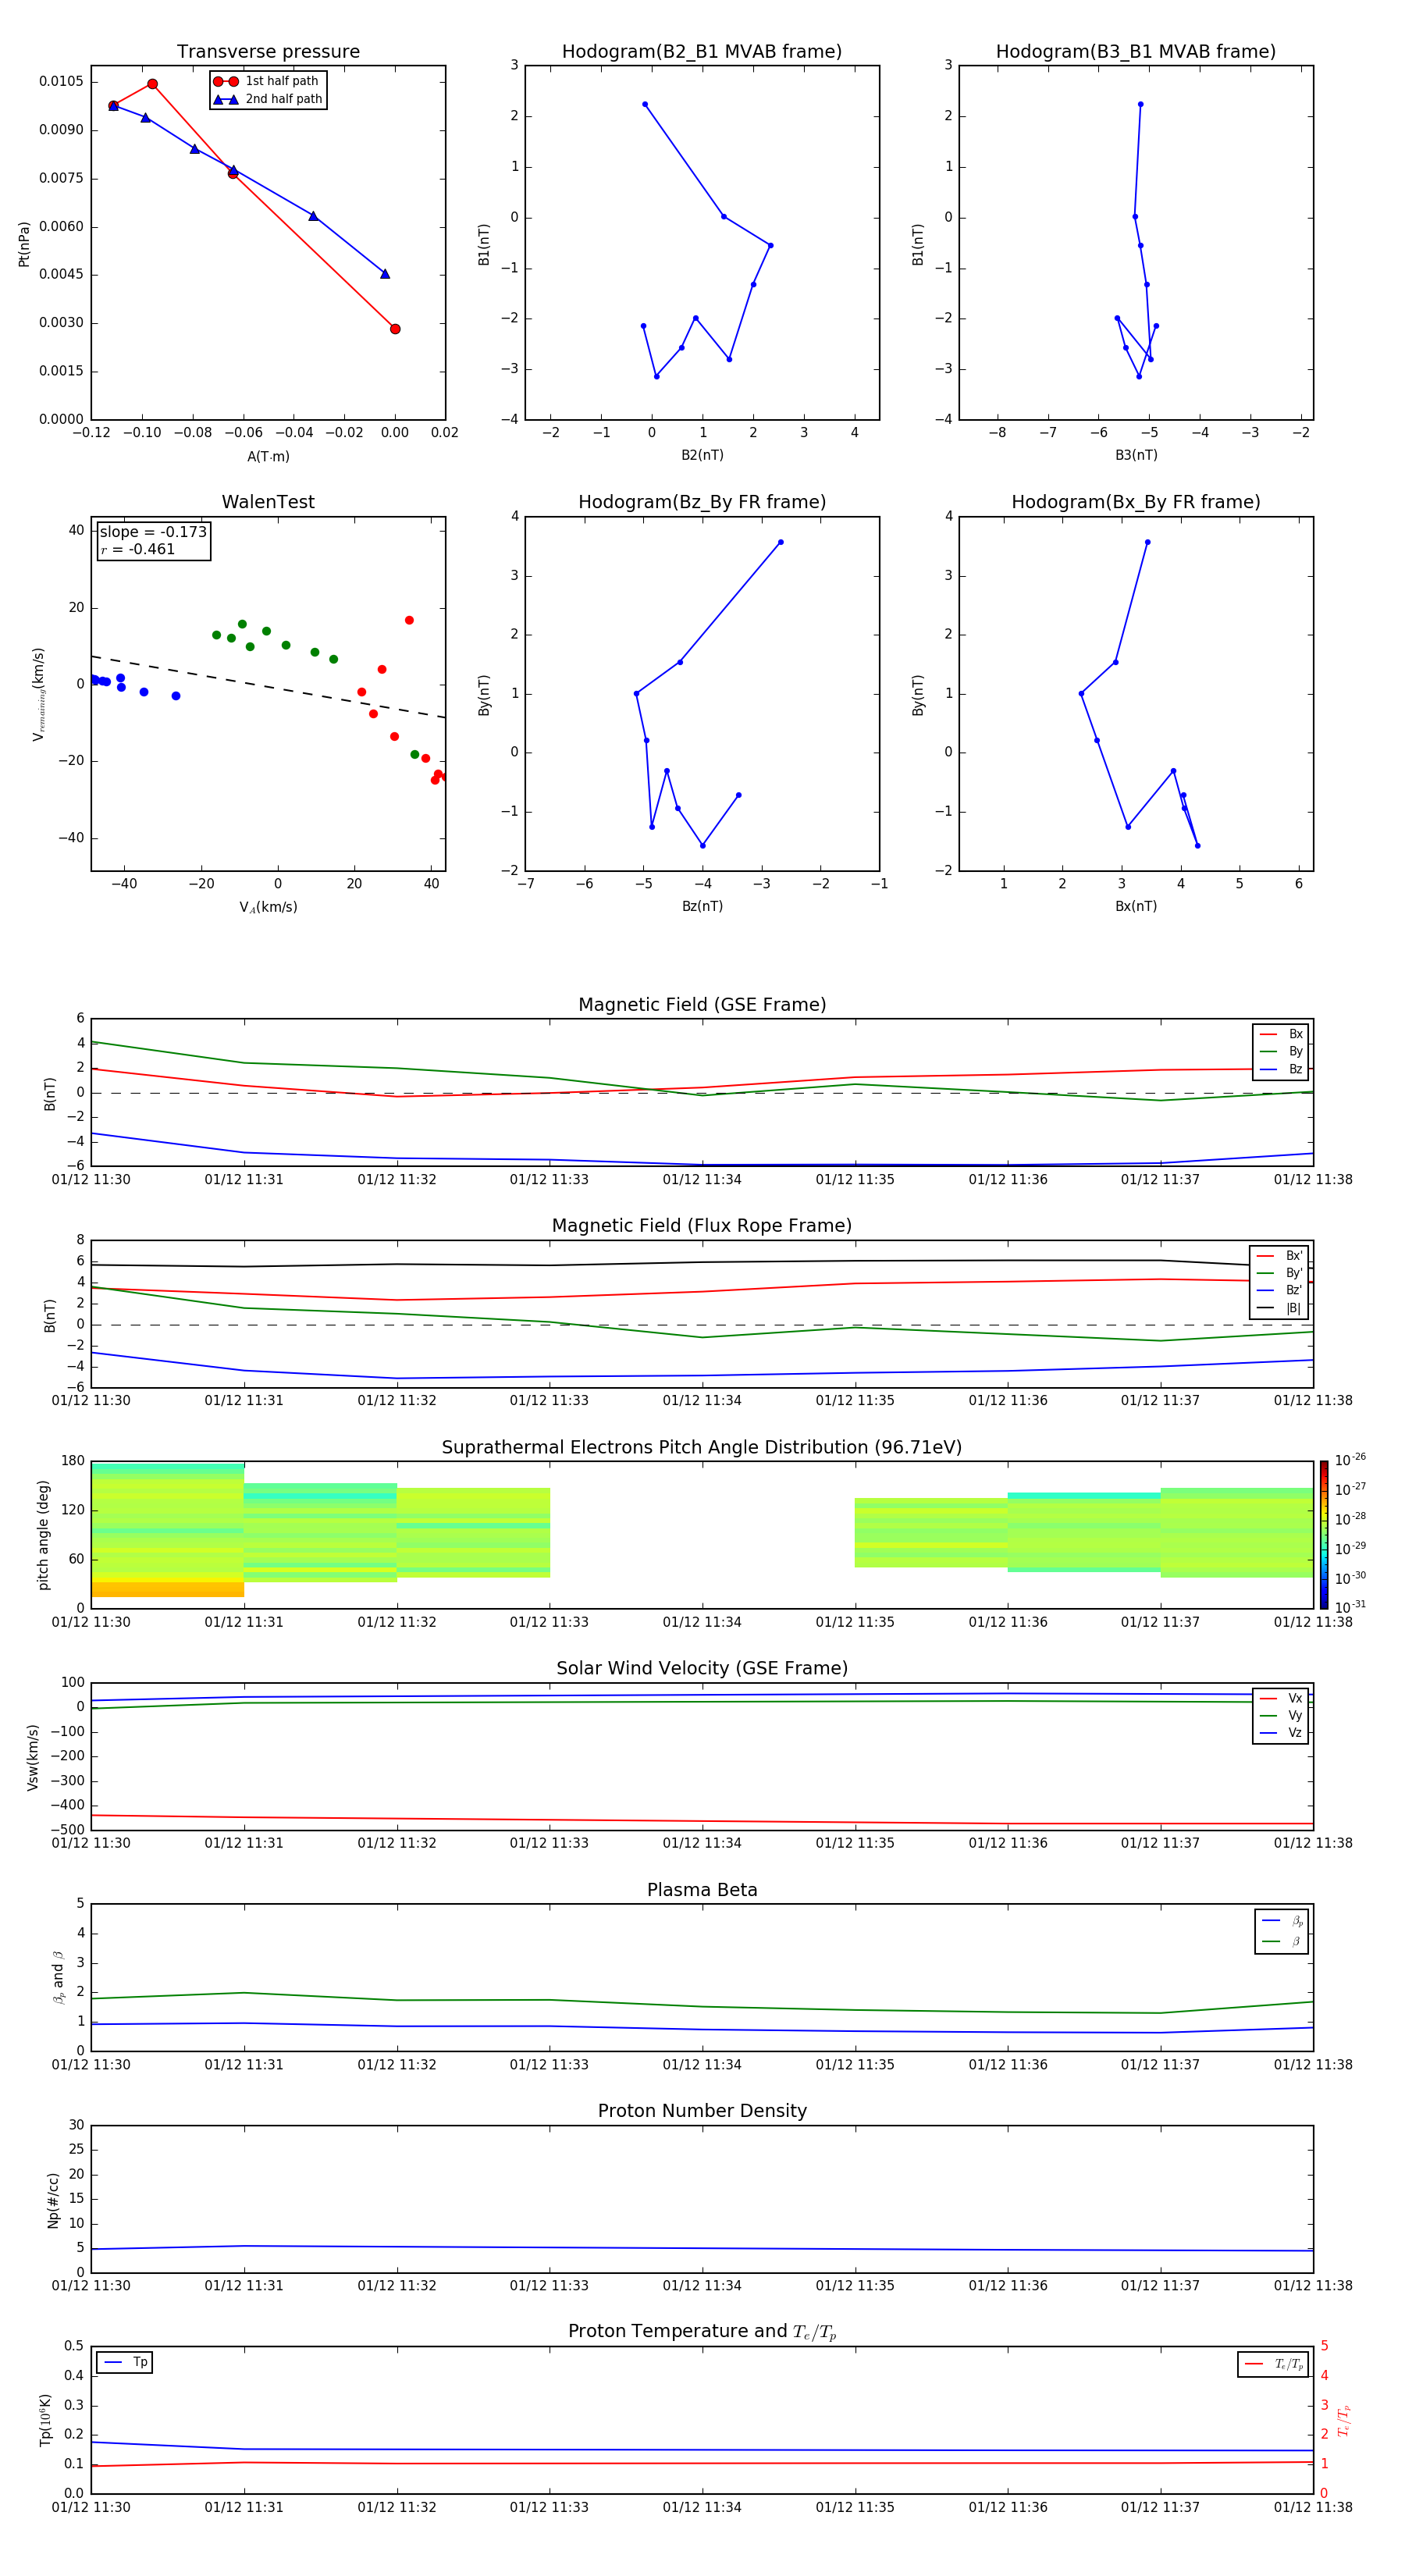
Task: Click the '2nd half path' legend entry
Action: (268, 99)
